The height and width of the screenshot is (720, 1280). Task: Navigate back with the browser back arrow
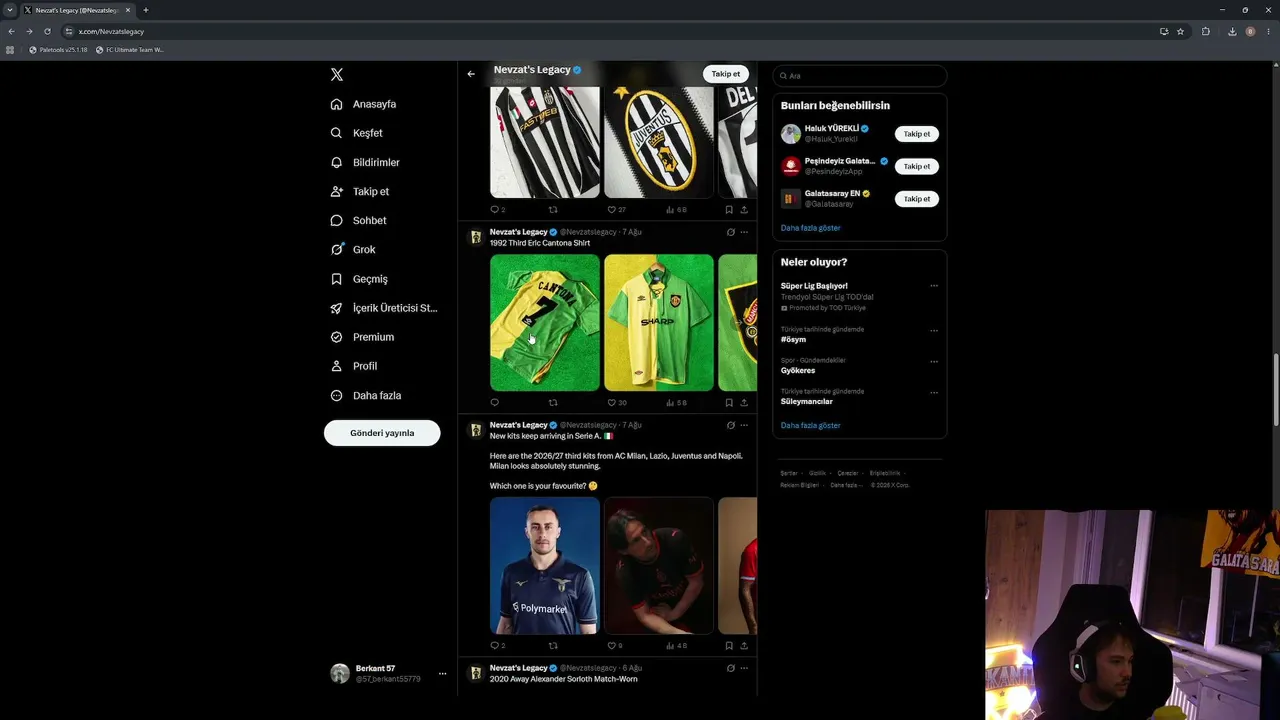(11, 31)
